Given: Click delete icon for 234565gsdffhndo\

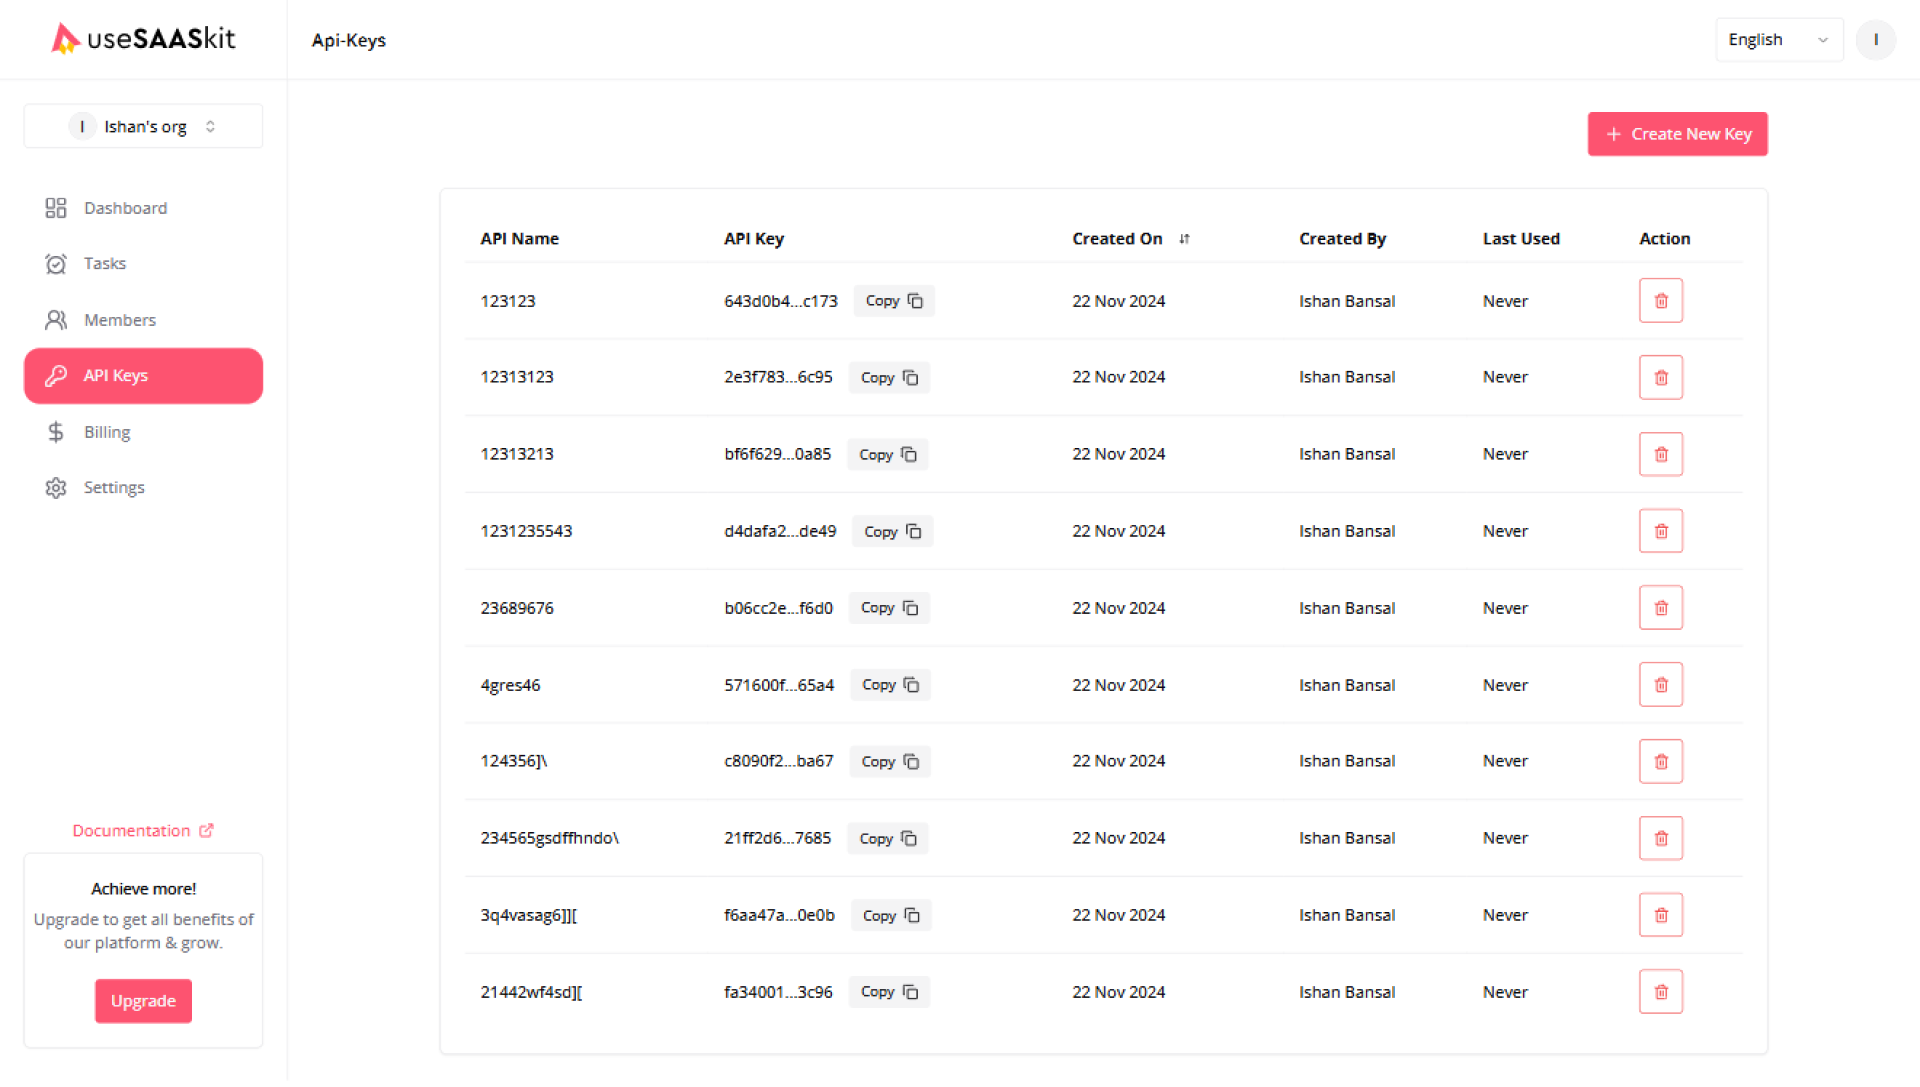Looking at the screenshot, I should point(1660,838).
